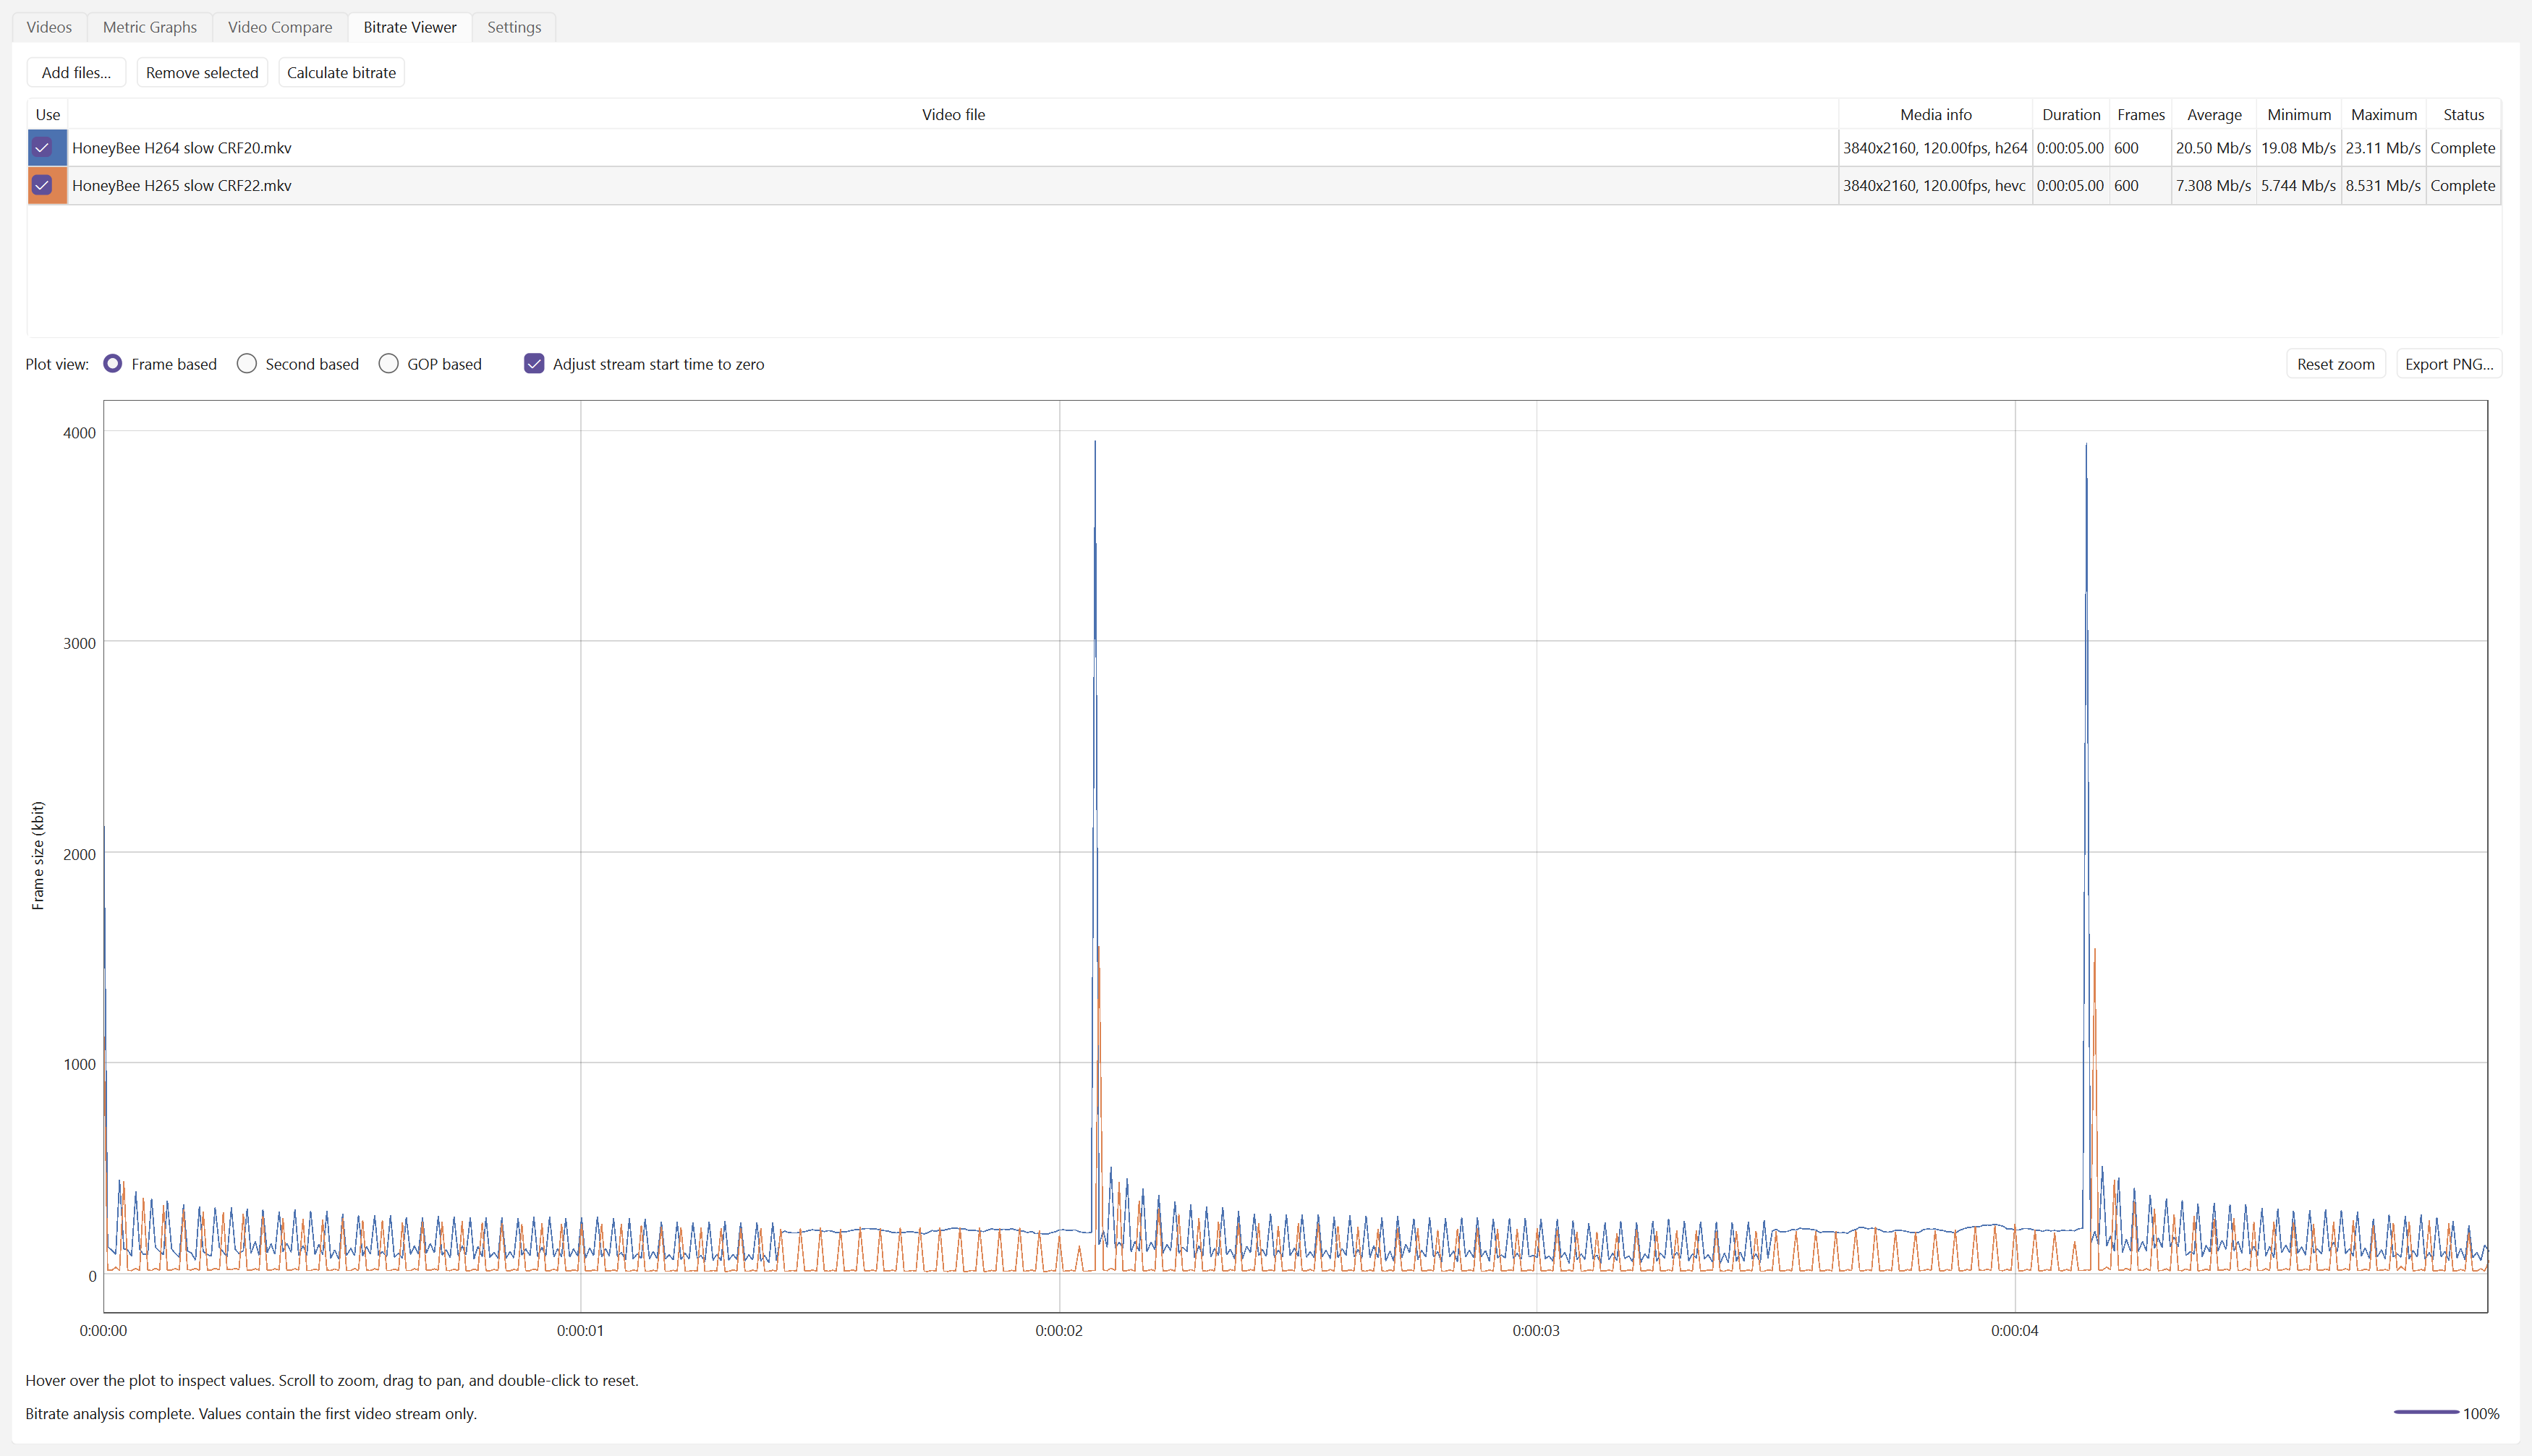
Task: Click the blue H264 peak near 0:00:02
Action: coord(1095,443)
